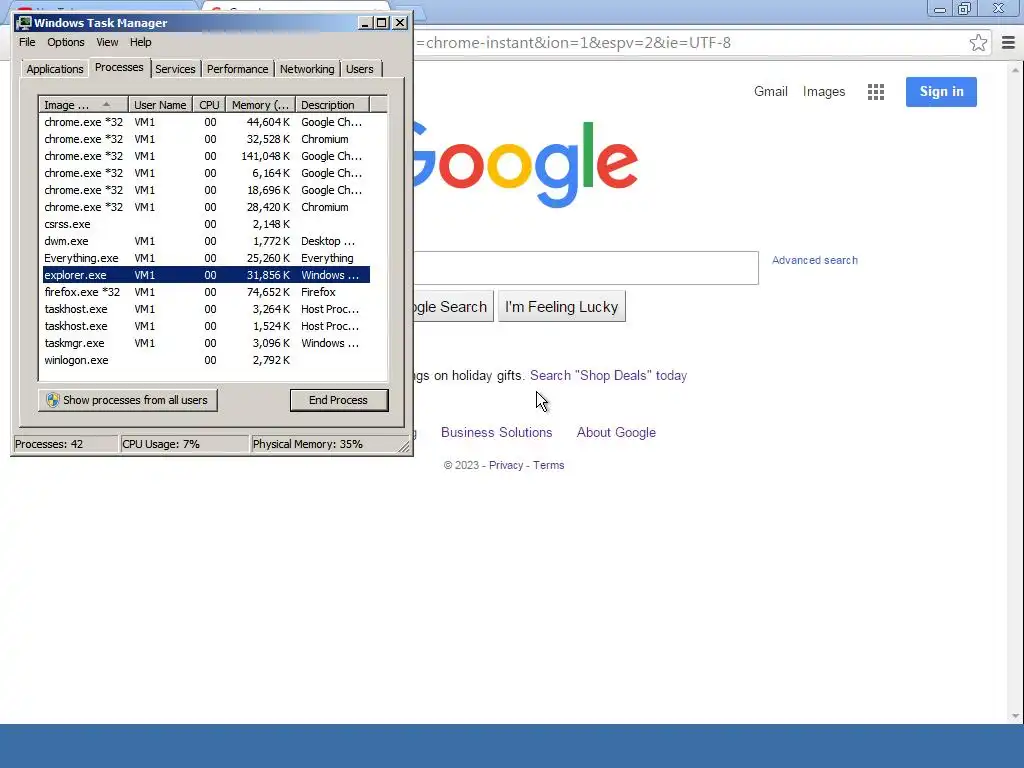The image size is (1024, 768).
Task: Click shield icon on Show processes button
Action: pos(53,400)
